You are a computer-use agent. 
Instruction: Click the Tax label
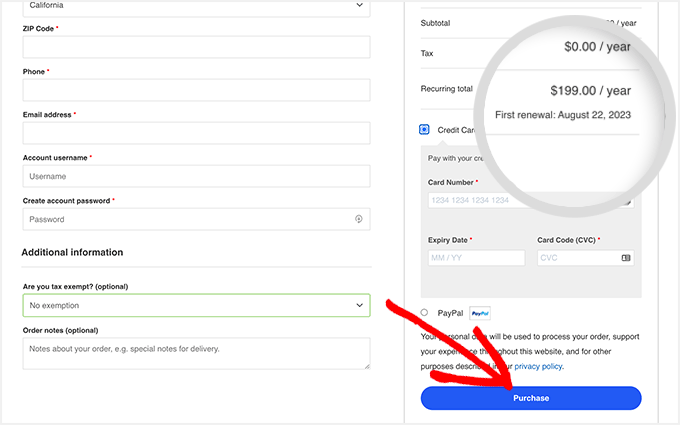427,53
